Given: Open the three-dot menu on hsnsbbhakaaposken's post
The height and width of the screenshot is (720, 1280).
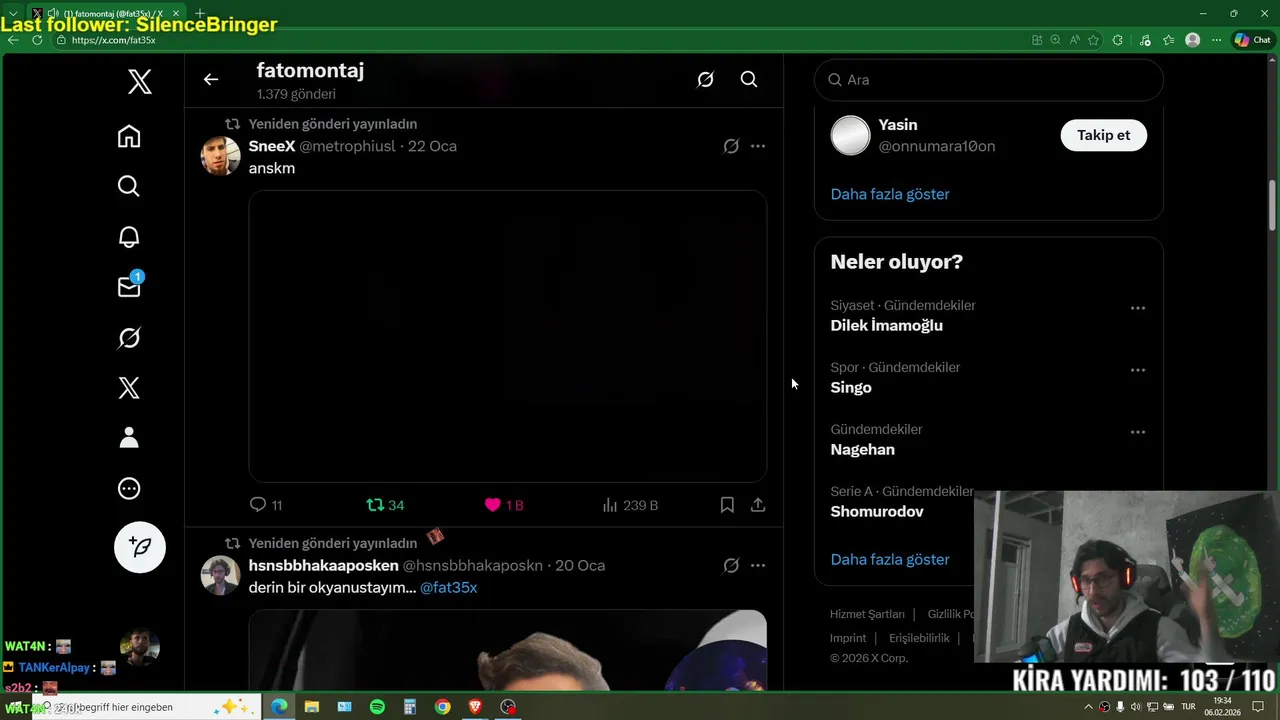Looking at the screenshot, I should coord(758,565).
